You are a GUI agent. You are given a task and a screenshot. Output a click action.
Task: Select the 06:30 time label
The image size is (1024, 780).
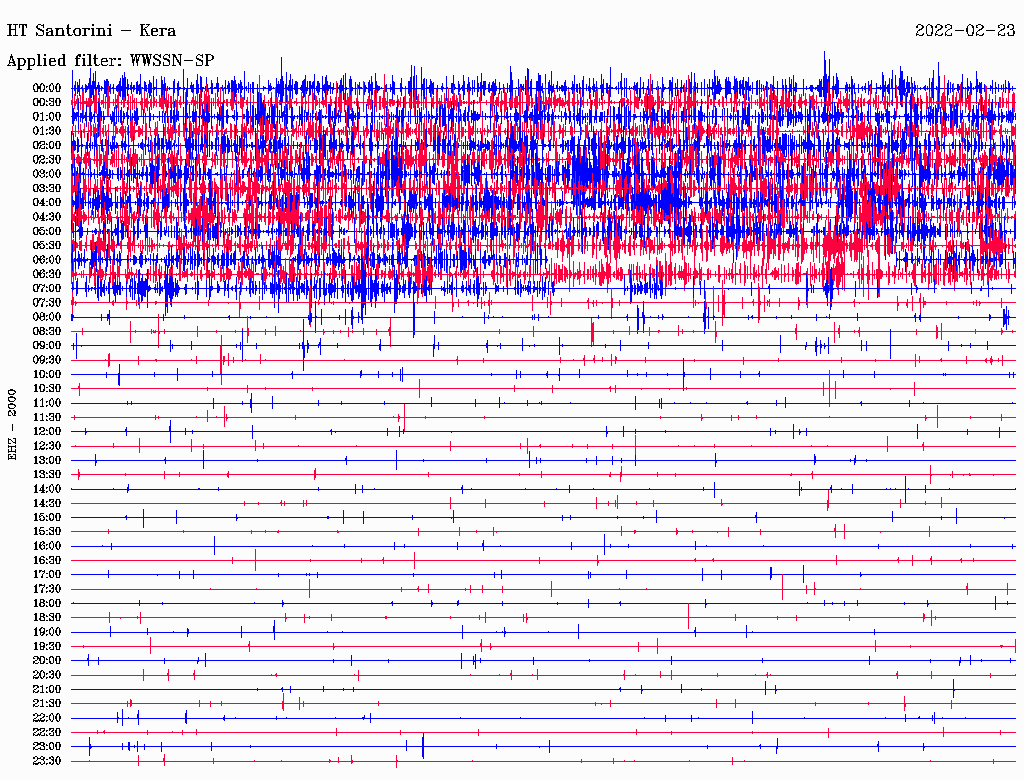[x=47, y=274]
